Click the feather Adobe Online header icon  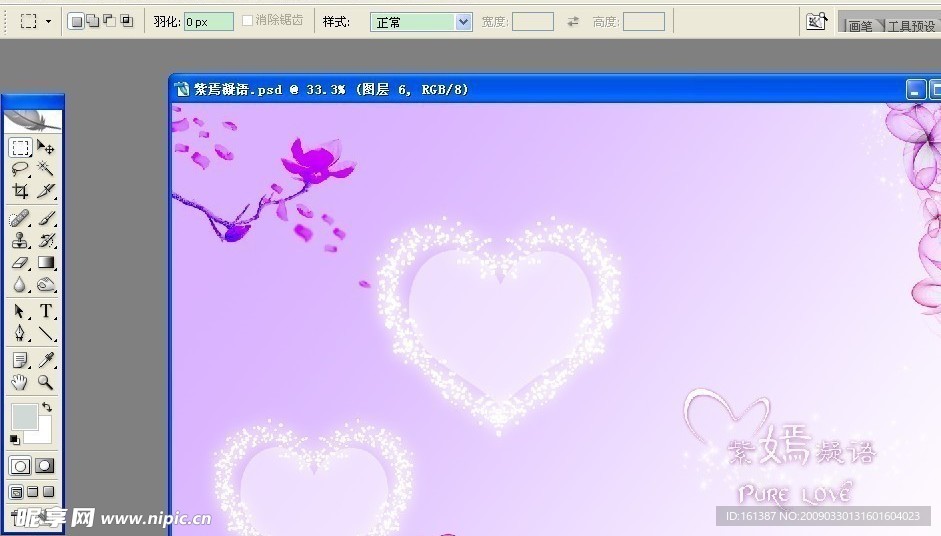point(32,121)
